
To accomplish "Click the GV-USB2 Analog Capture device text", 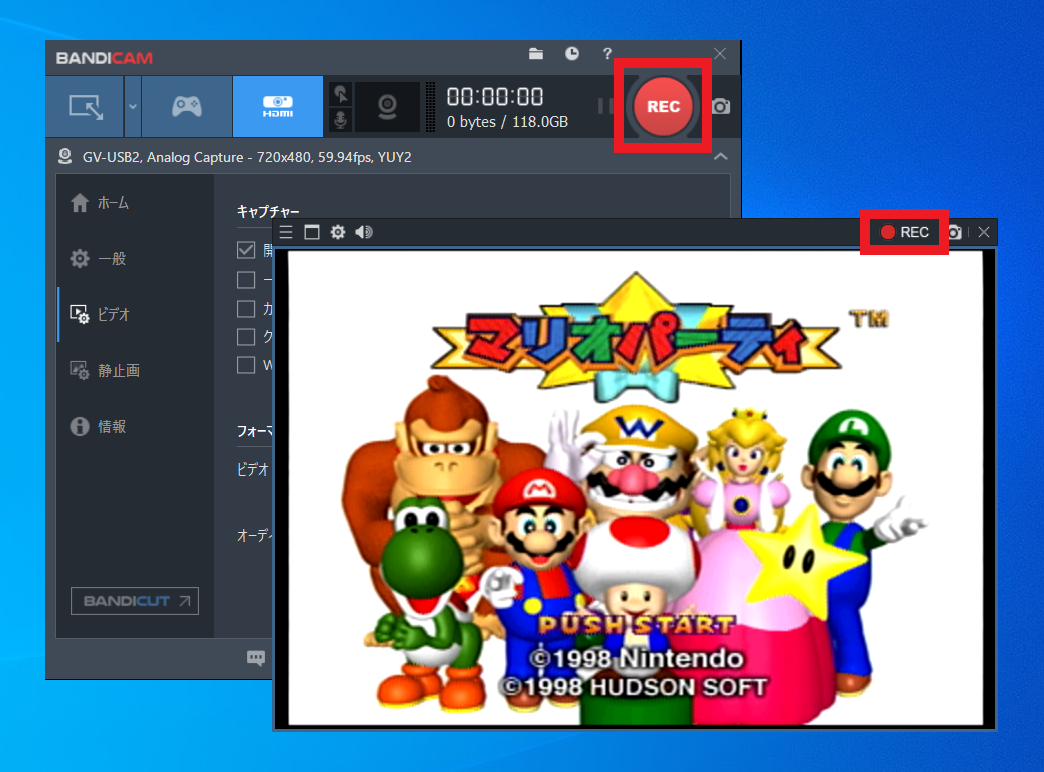I will click(247, 157).
